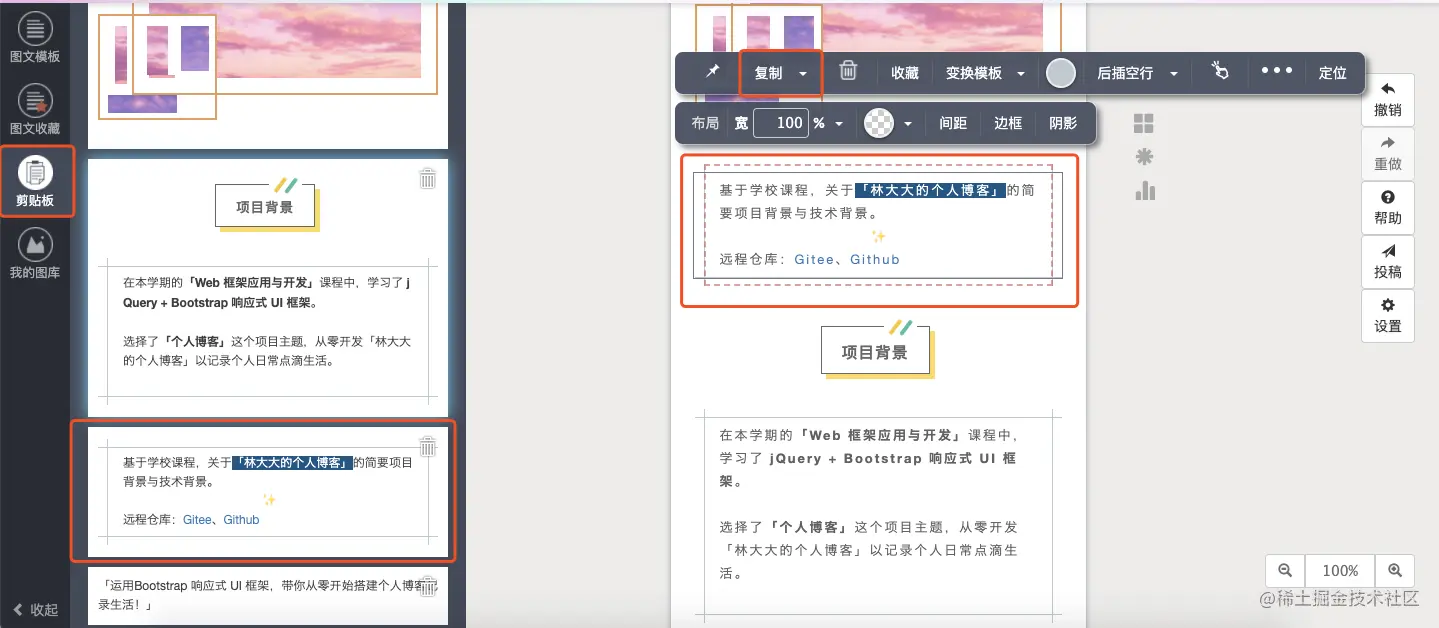
Task: Open the Gitee link in the editor
Action: [814, 259]
